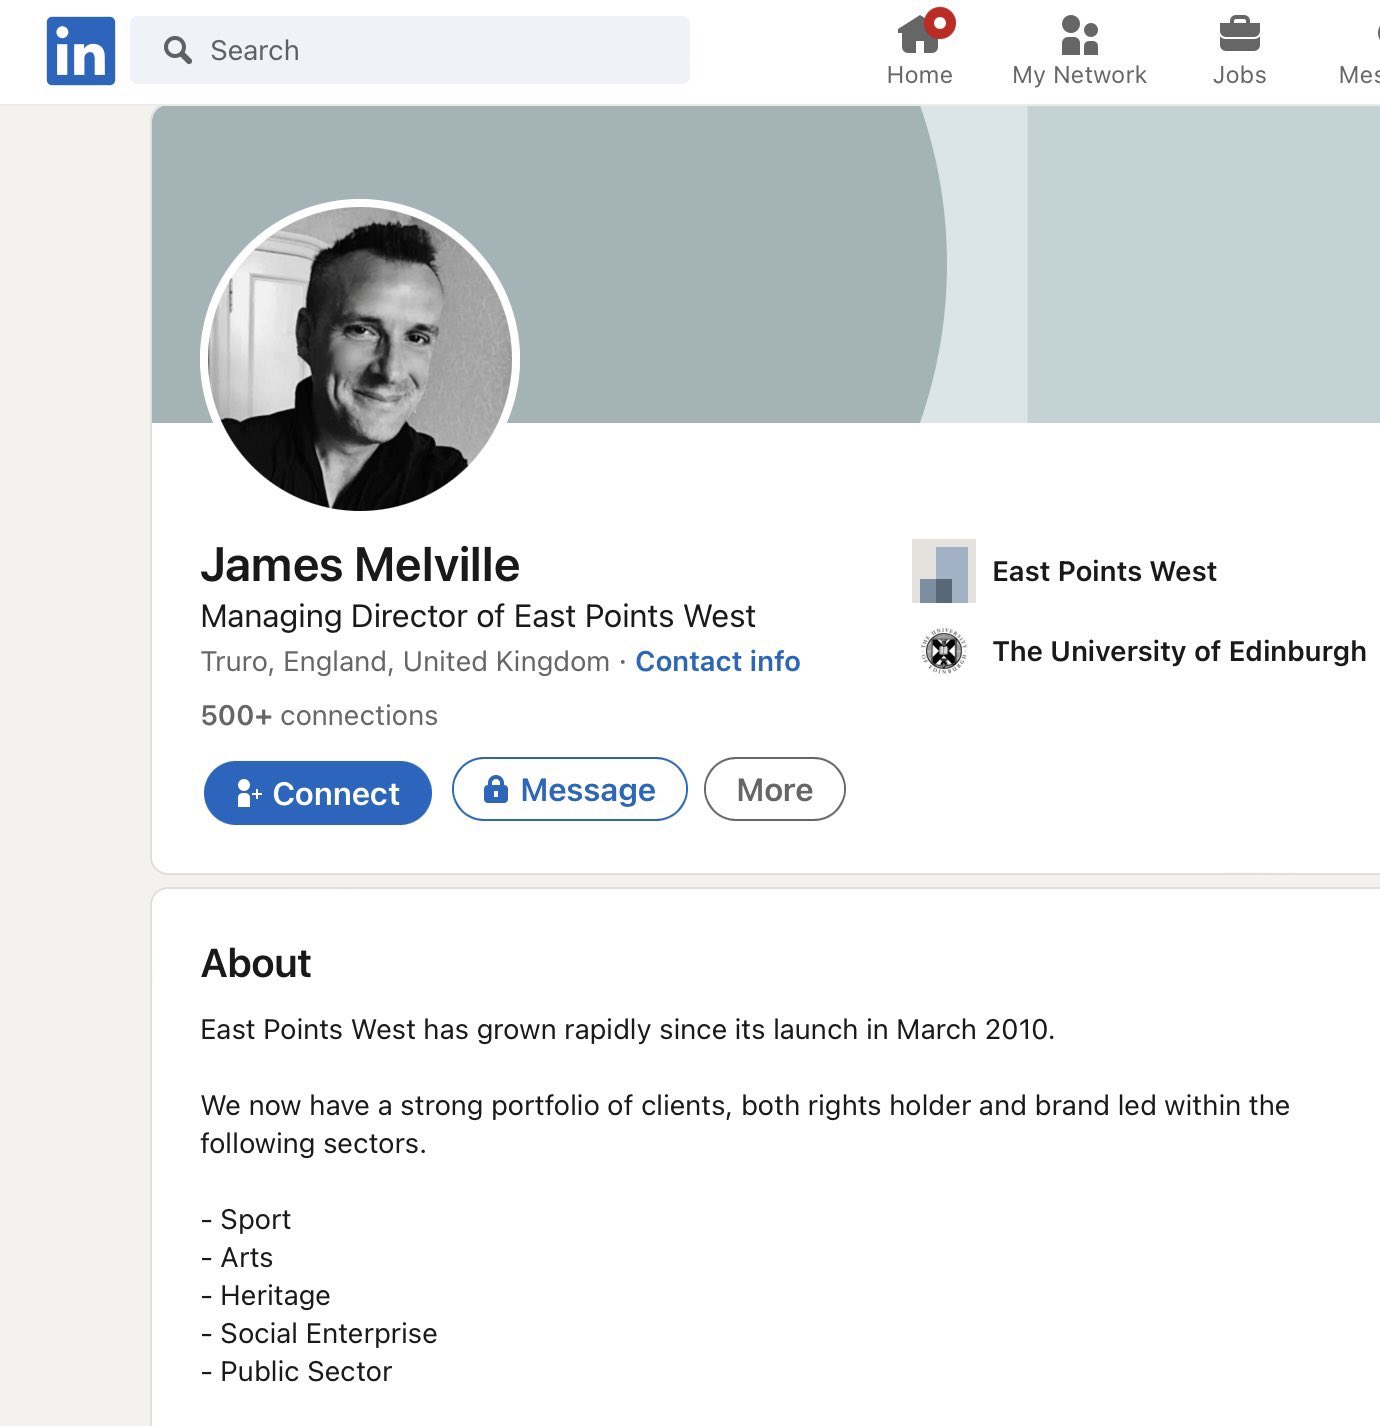The image size is (1380, 1426).
Task: Click the Connect button
Action: click(x=318, y=793)
